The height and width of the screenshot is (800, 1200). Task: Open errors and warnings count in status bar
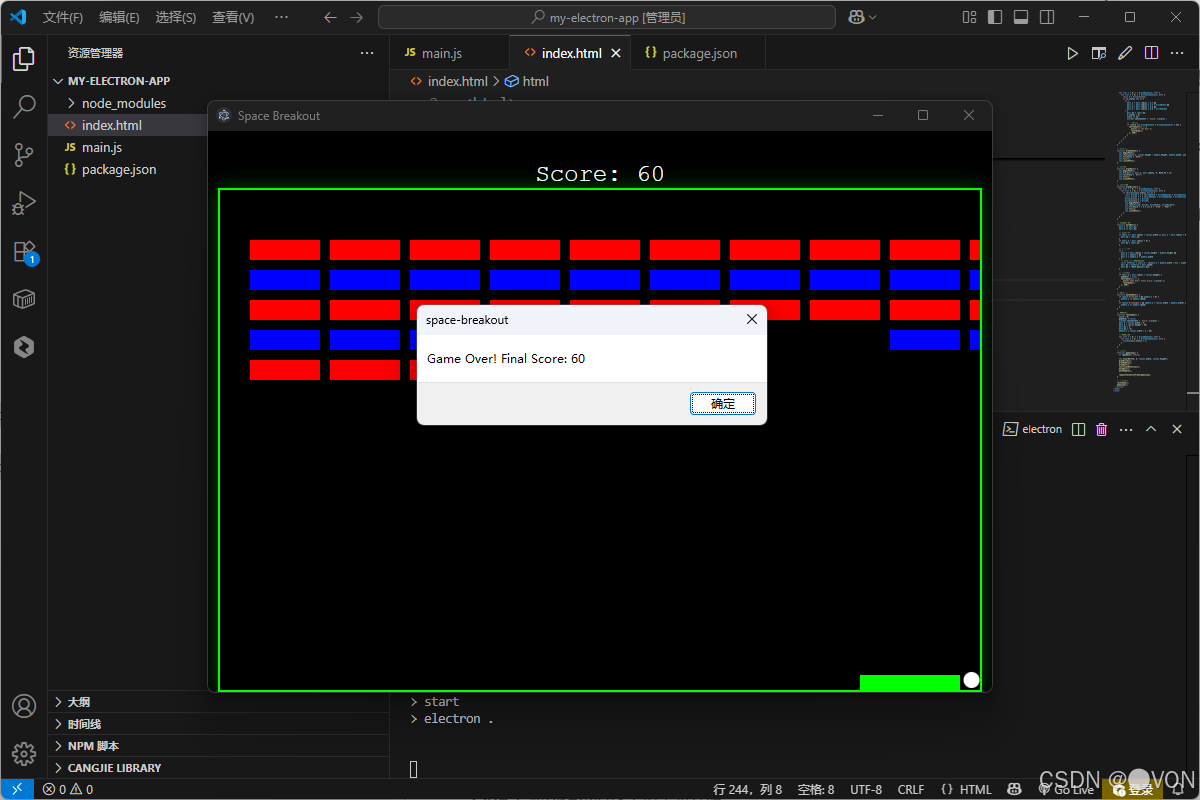pos(68,789)
